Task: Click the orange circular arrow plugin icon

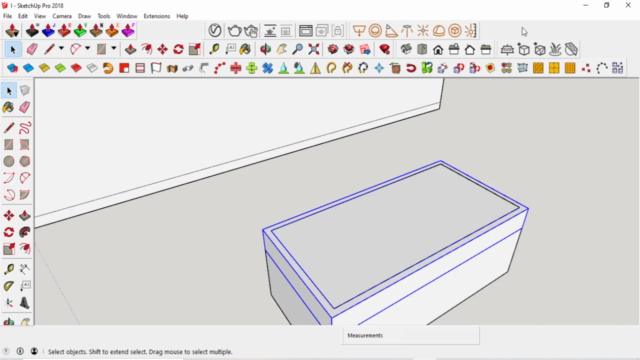Action: click(108, 68)
